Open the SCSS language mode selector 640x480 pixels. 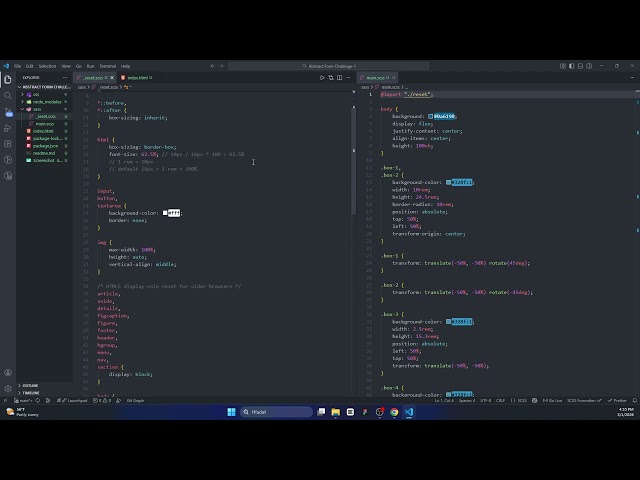[522, 400]
